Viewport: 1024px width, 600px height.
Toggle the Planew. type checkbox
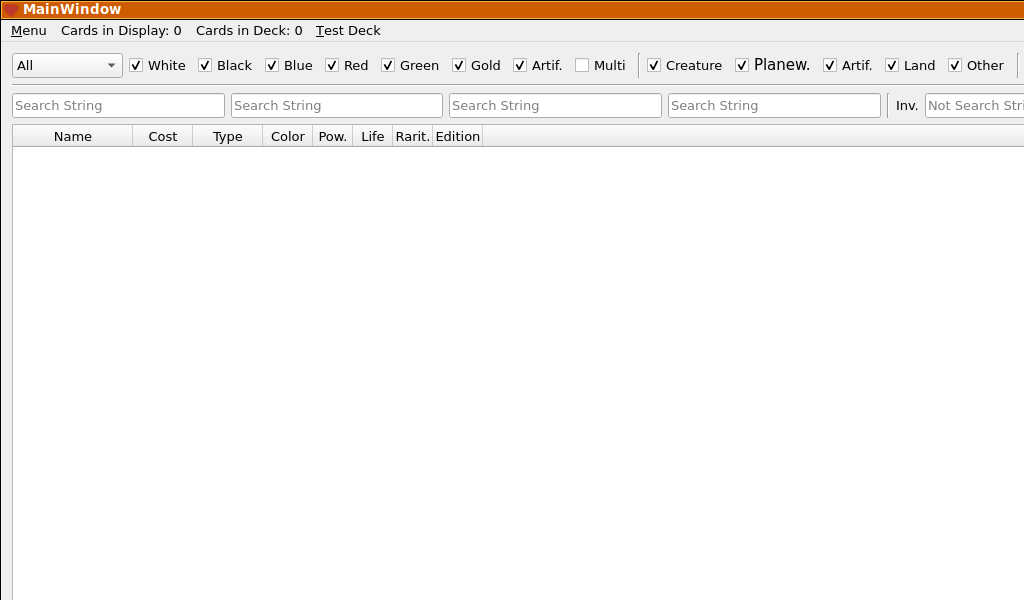point(742,66)
